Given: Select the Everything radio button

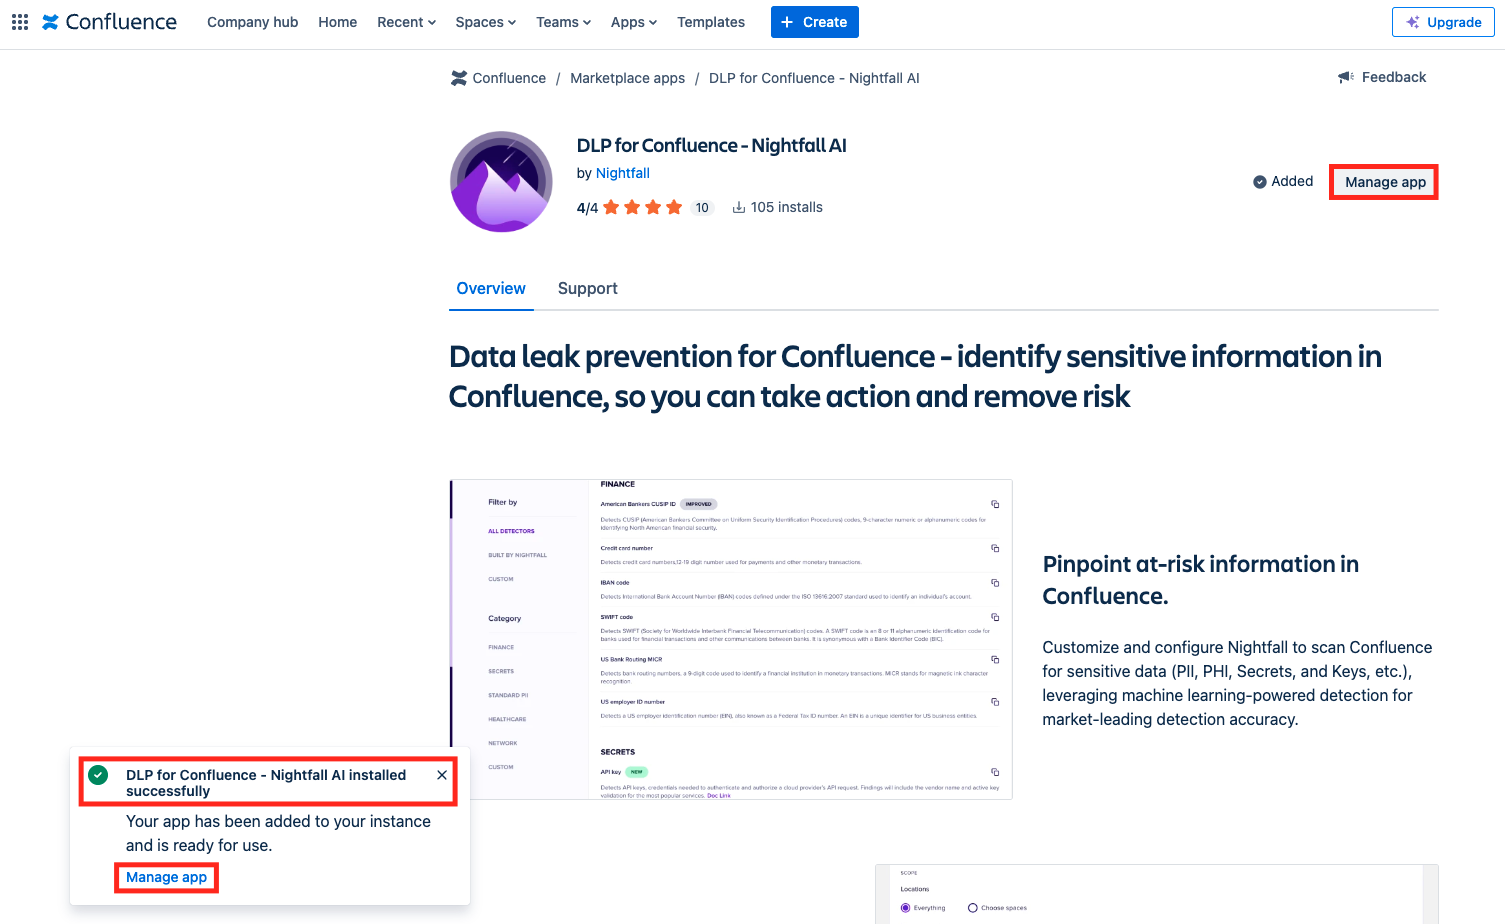Looking at the screenshot, I should pos(906,908).
